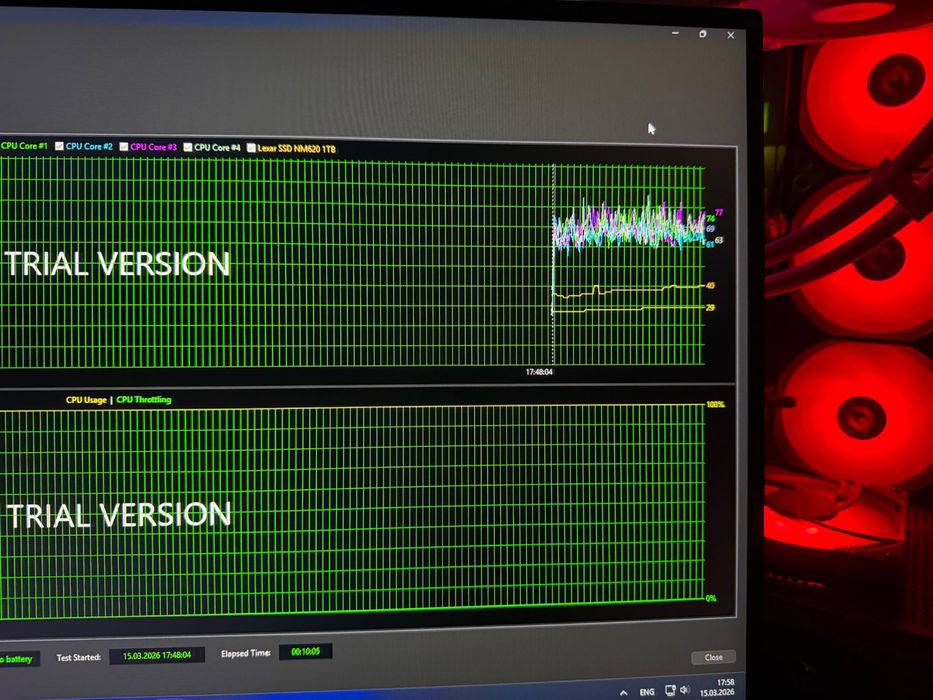Click the Close button
Screen dimensions: 933x700
point(713,657)
